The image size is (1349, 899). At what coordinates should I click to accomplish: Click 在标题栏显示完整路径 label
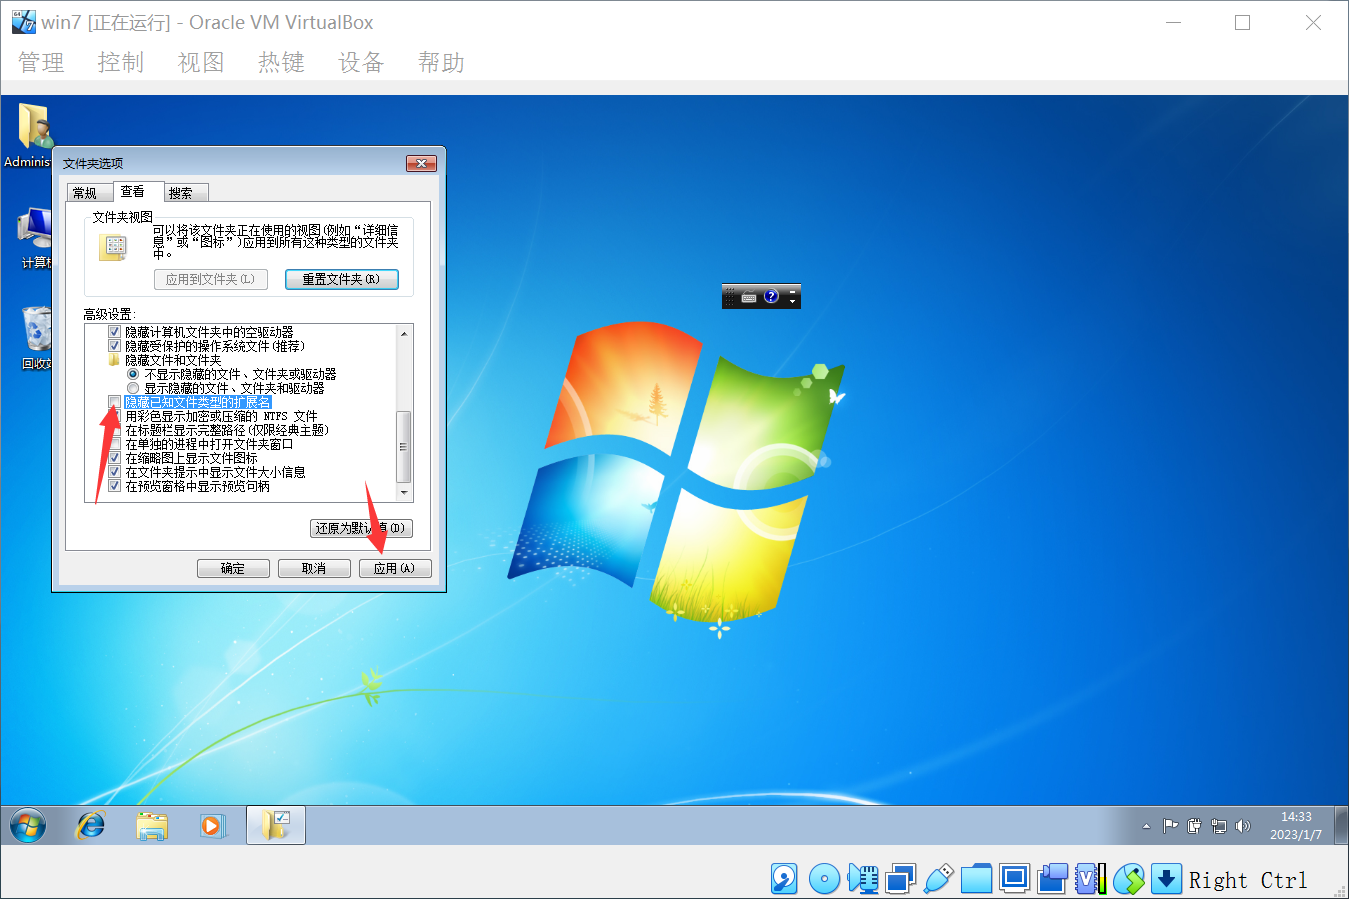click(227, 430)
